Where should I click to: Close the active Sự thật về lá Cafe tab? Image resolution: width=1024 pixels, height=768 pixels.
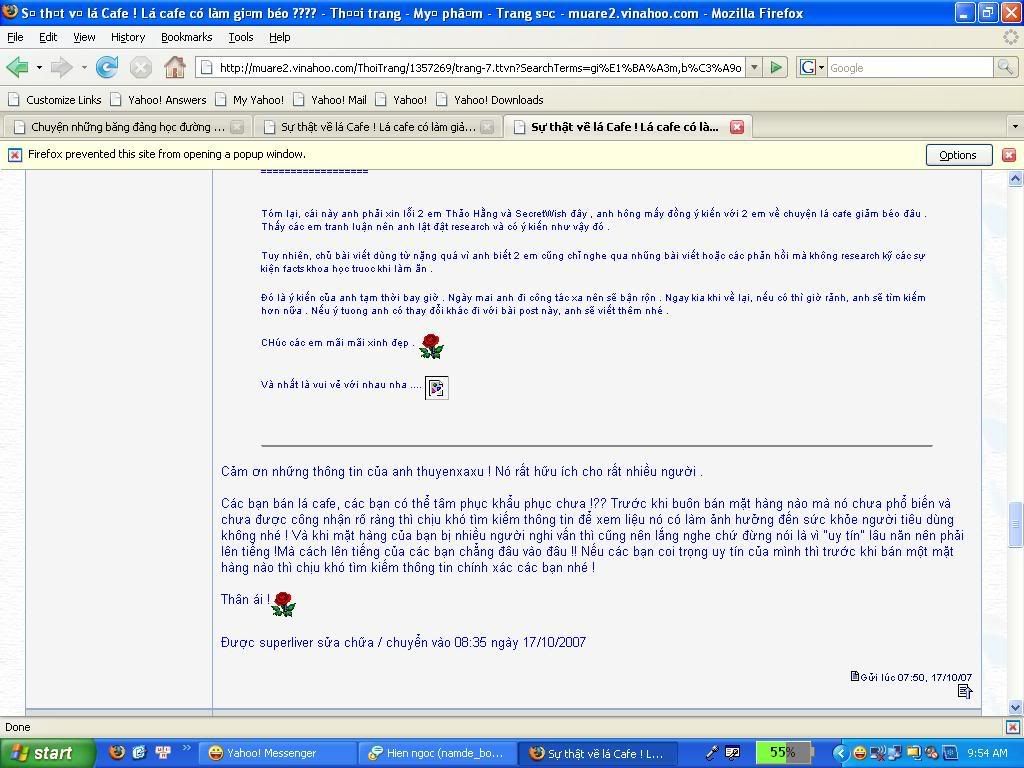click(x=737, y=127)
